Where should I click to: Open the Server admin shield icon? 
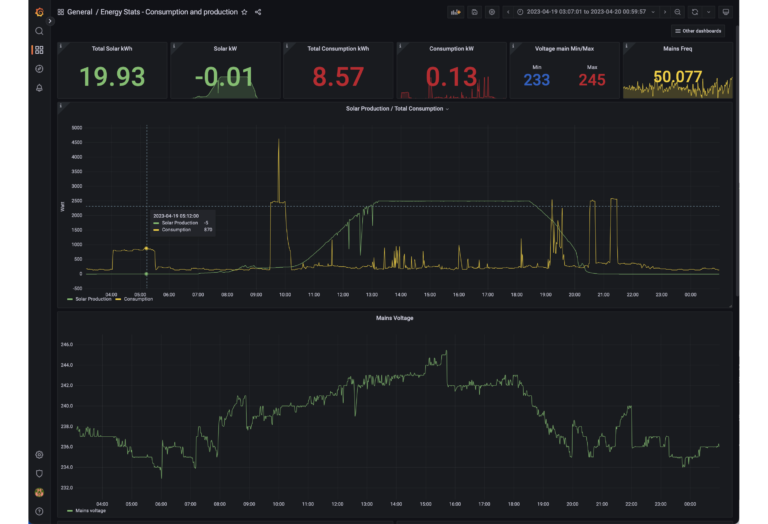point(39,473)
